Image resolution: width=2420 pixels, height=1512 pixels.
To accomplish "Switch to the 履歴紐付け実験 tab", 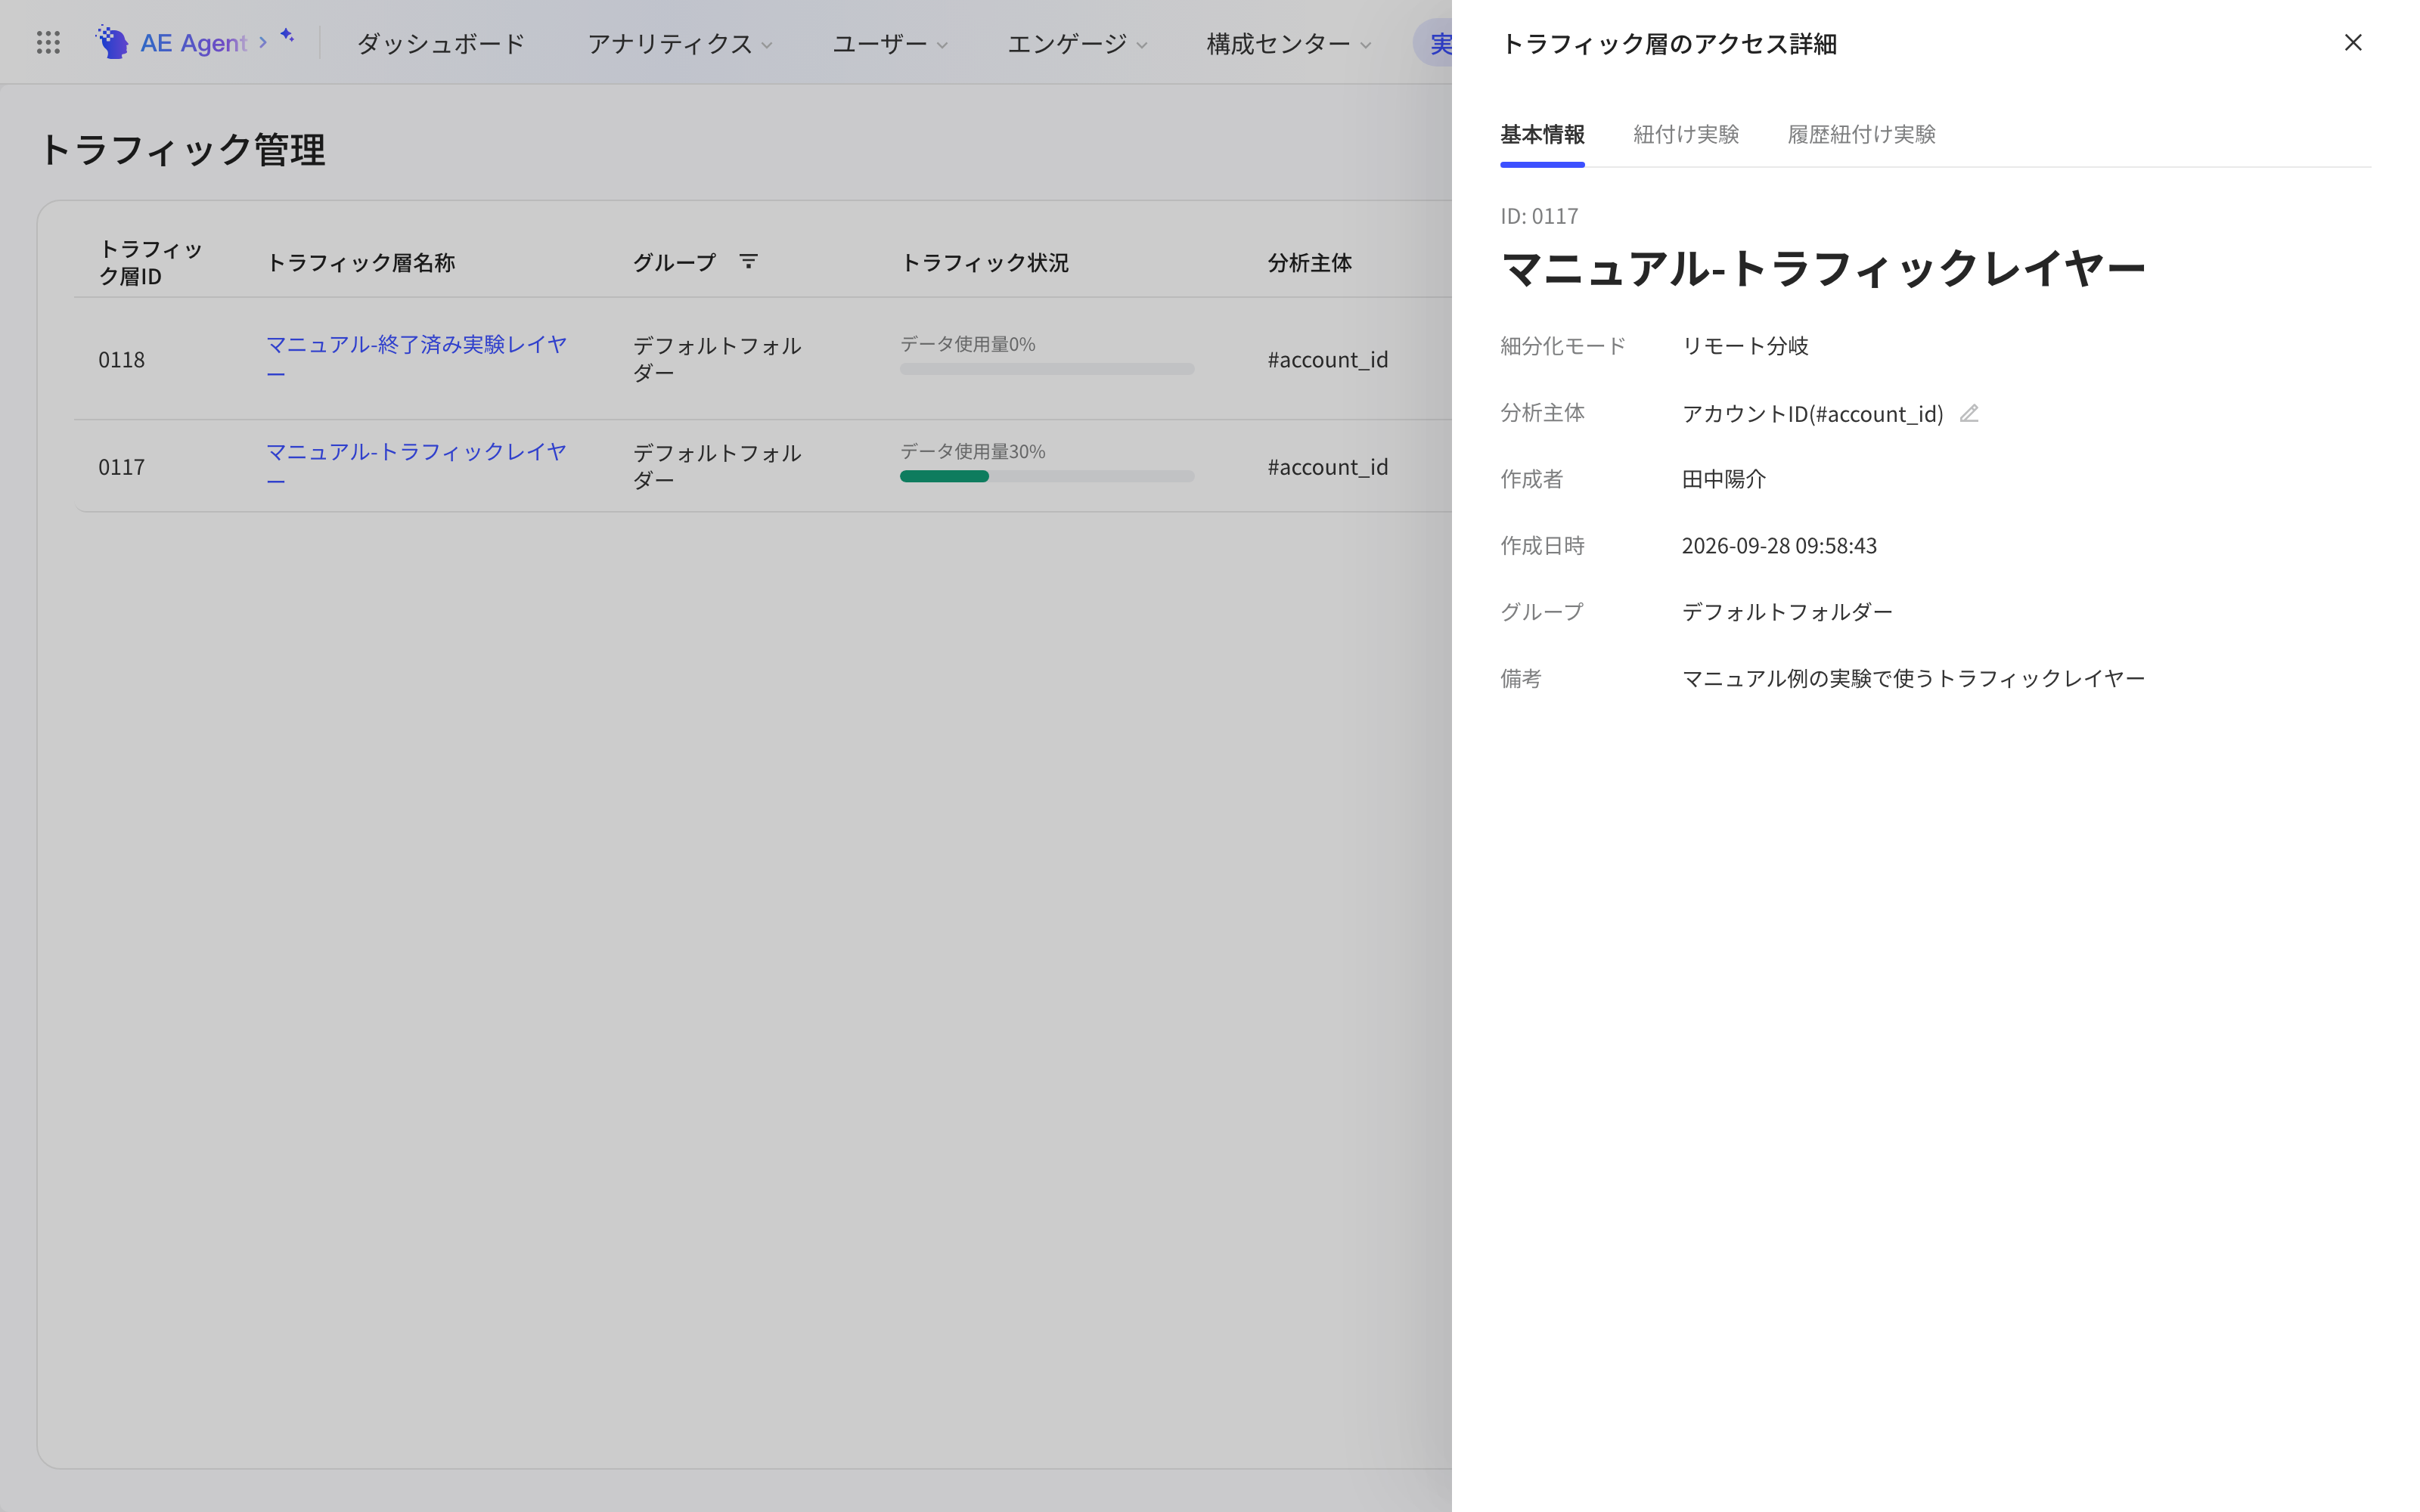I will [1861, 134].
